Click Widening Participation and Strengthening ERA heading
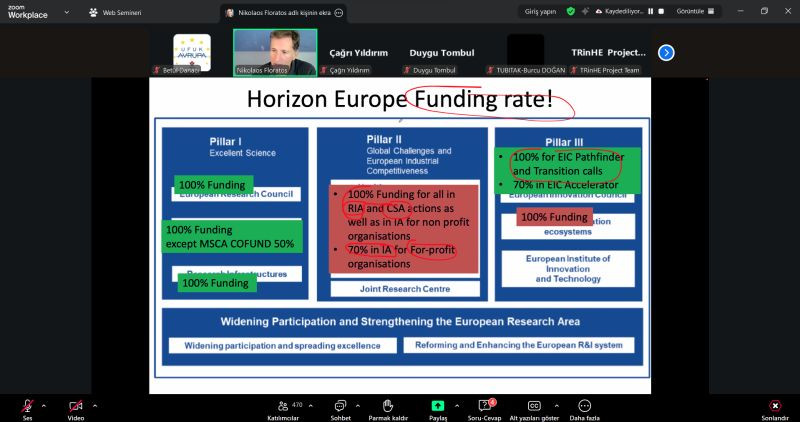 (400, 321)
